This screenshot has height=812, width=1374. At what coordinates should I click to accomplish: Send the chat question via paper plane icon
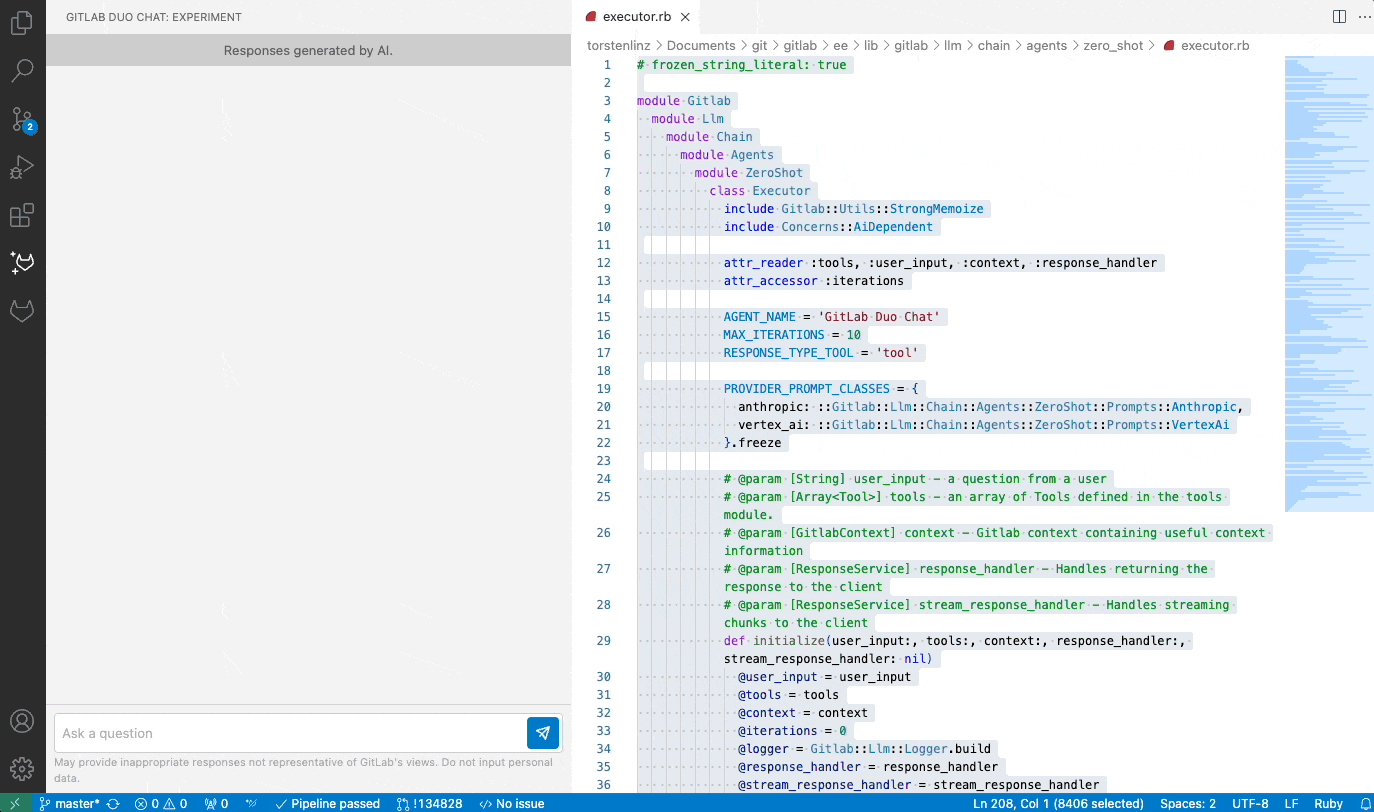(542, 733)
